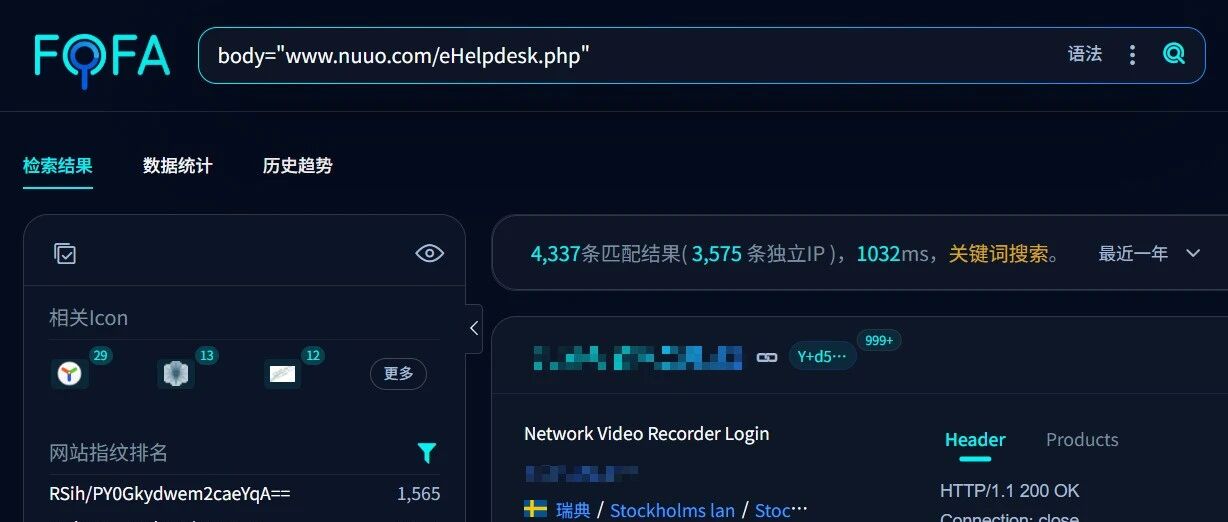
Task: Toggle the eye visibility icon
Action: click(429, 253)
